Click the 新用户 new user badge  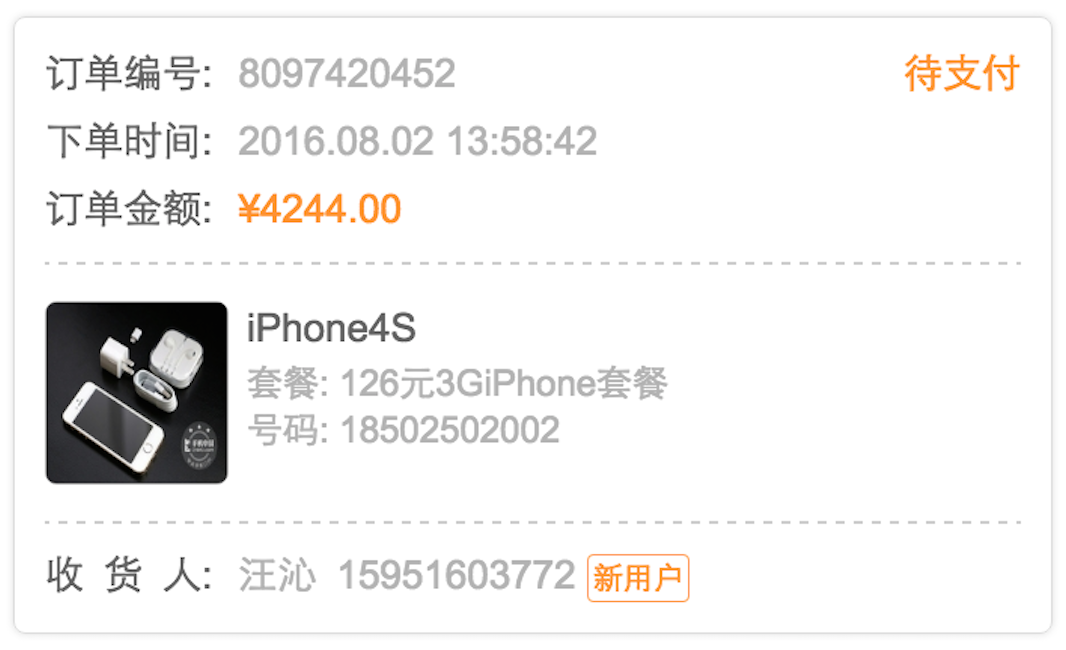(638, 579)
